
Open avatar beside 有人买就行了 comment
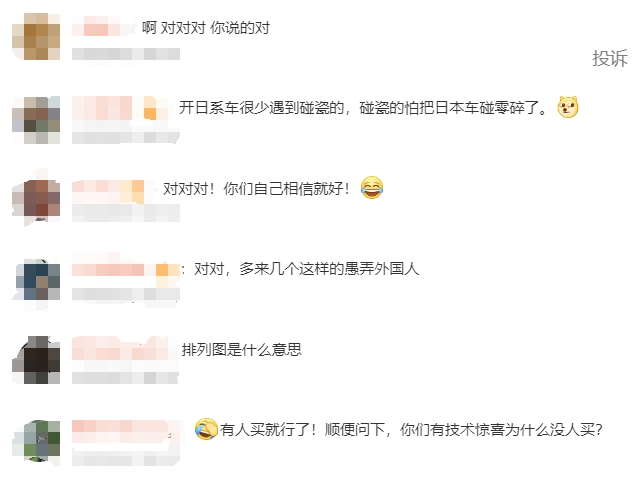tap(36, 441)
